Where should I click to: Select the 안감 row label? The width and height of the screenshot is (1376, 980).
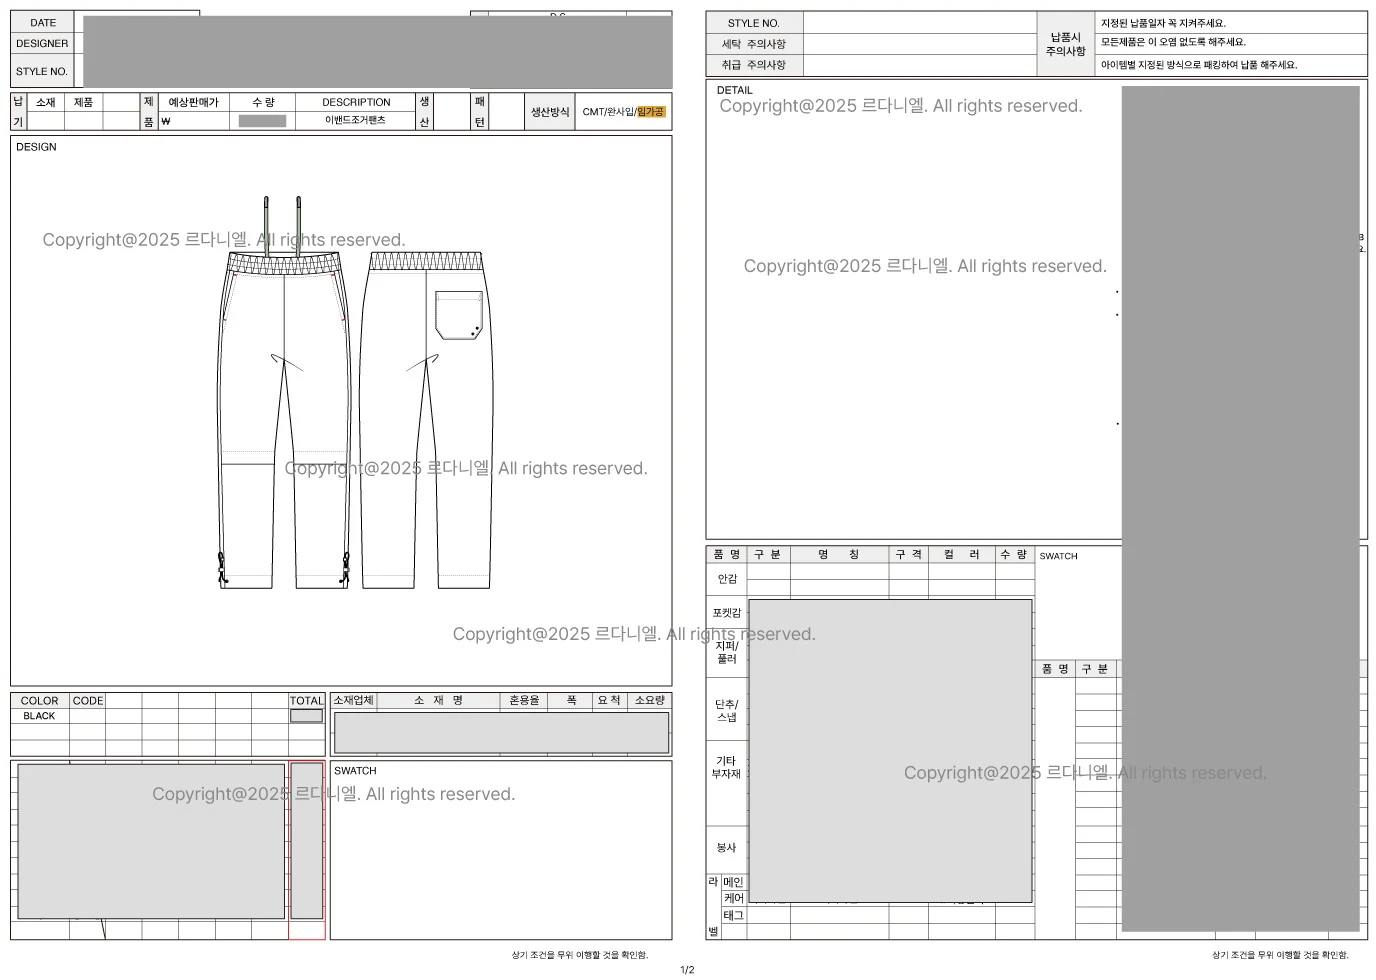[727, 579]
